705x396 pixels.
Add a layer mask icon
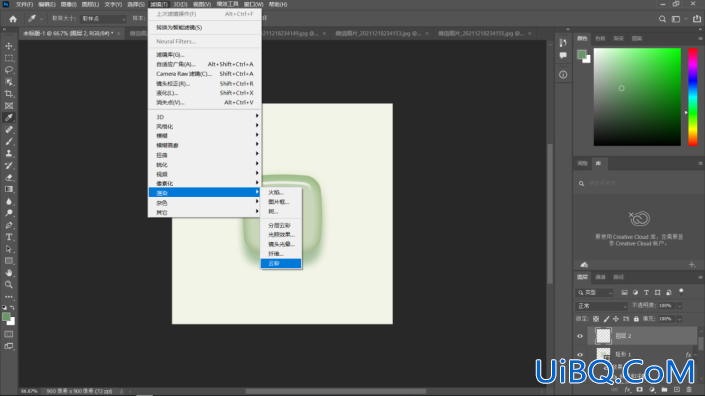tap(640, 390)
